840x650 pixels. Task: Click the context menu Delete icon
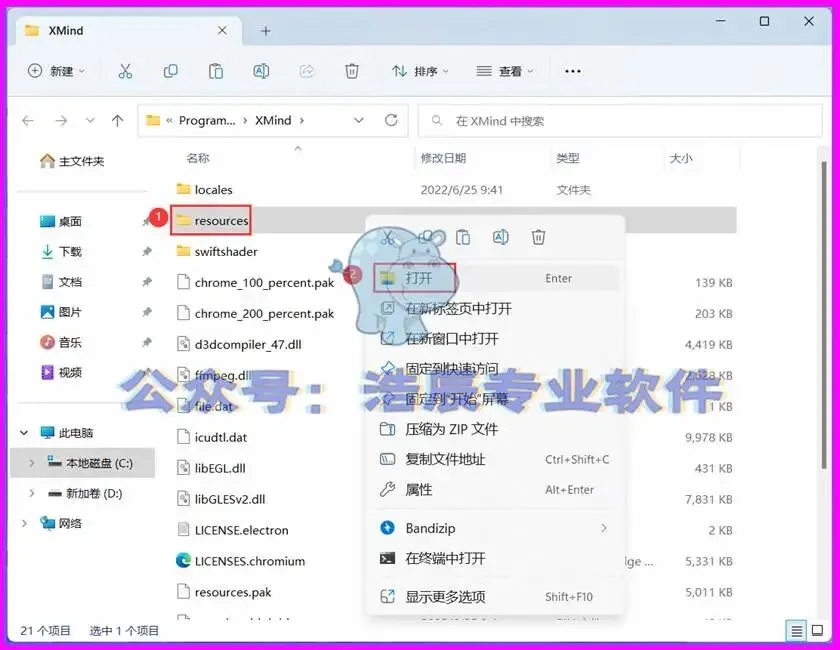point(538,237)
